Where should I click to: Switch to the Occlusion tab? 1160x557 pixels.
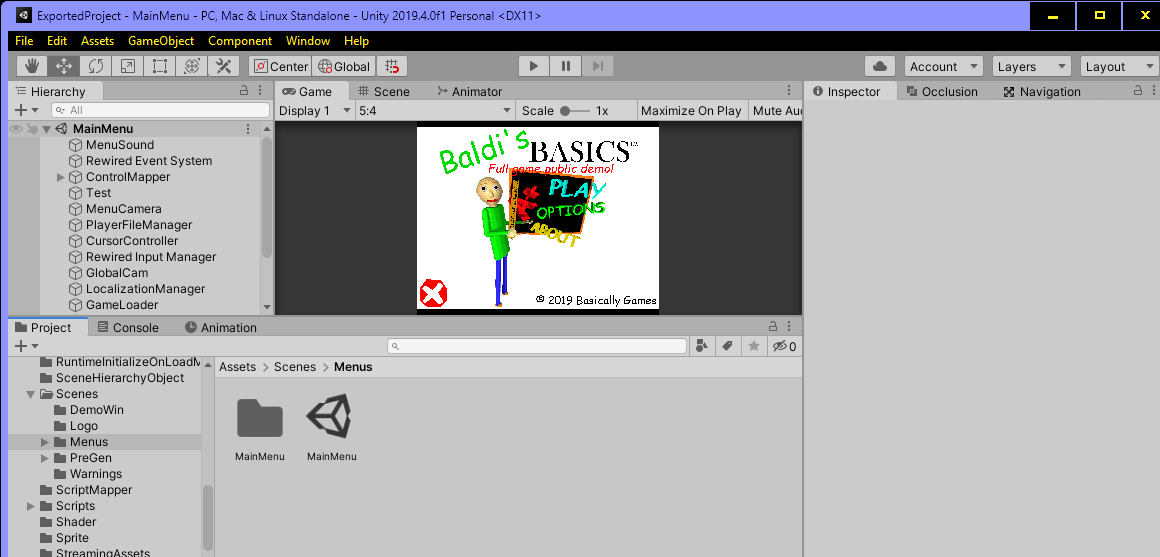coord(942,91)
